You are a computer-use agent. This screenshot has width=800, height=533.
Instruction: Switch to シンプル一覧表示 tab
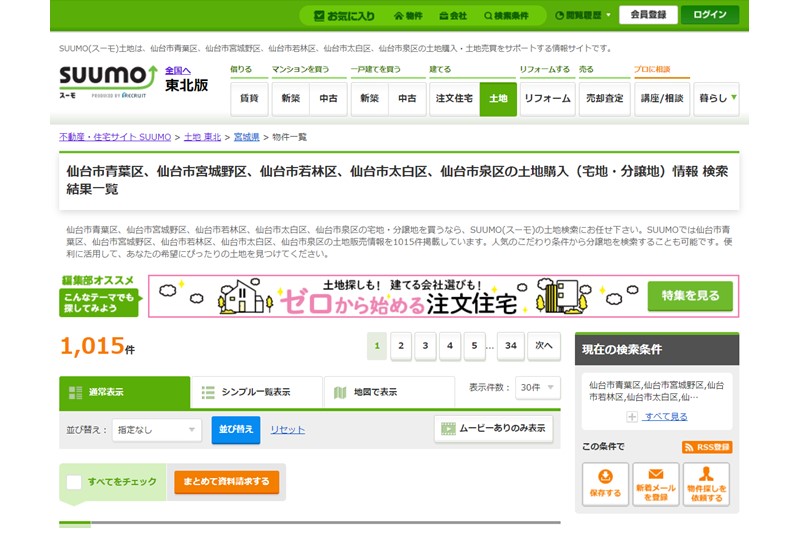[x=256, y=392]
